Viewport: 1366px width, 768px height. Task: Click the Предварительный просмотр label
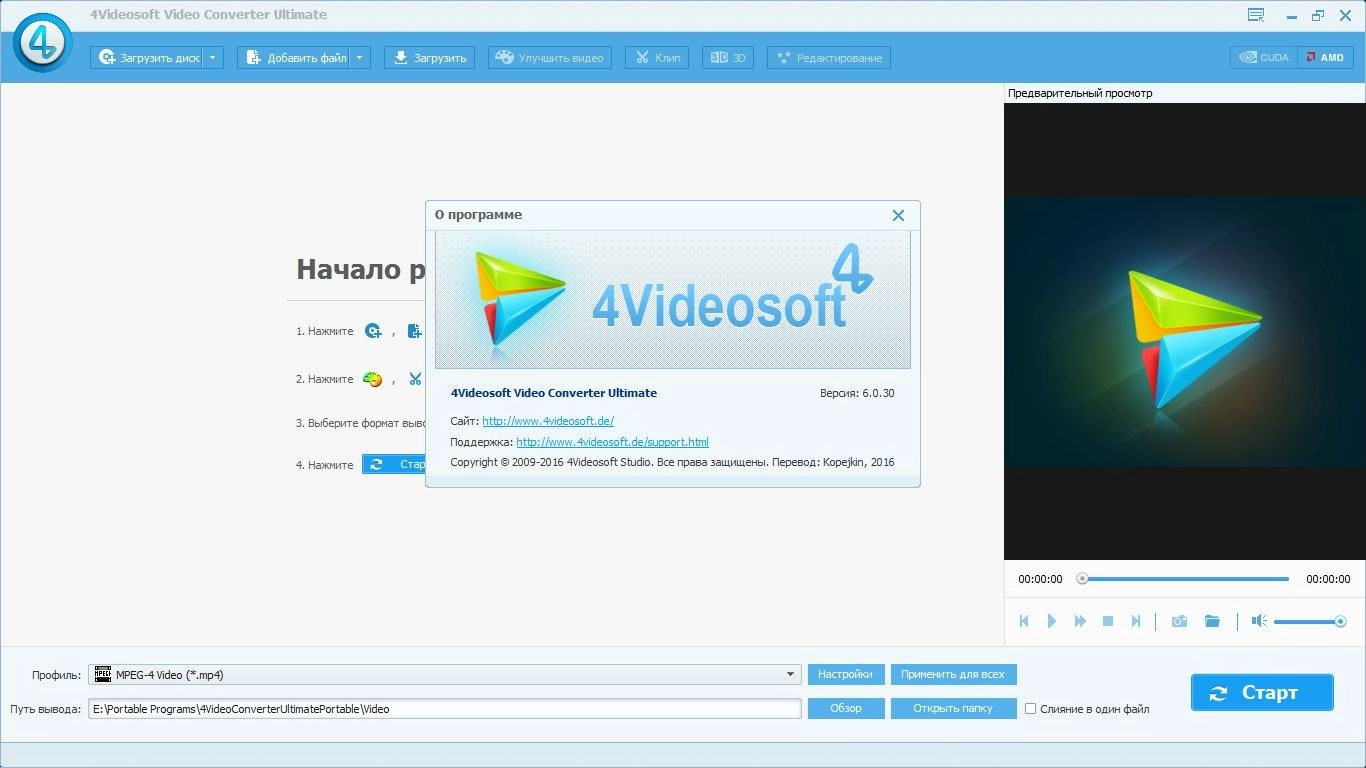(x=1080, y=93)
